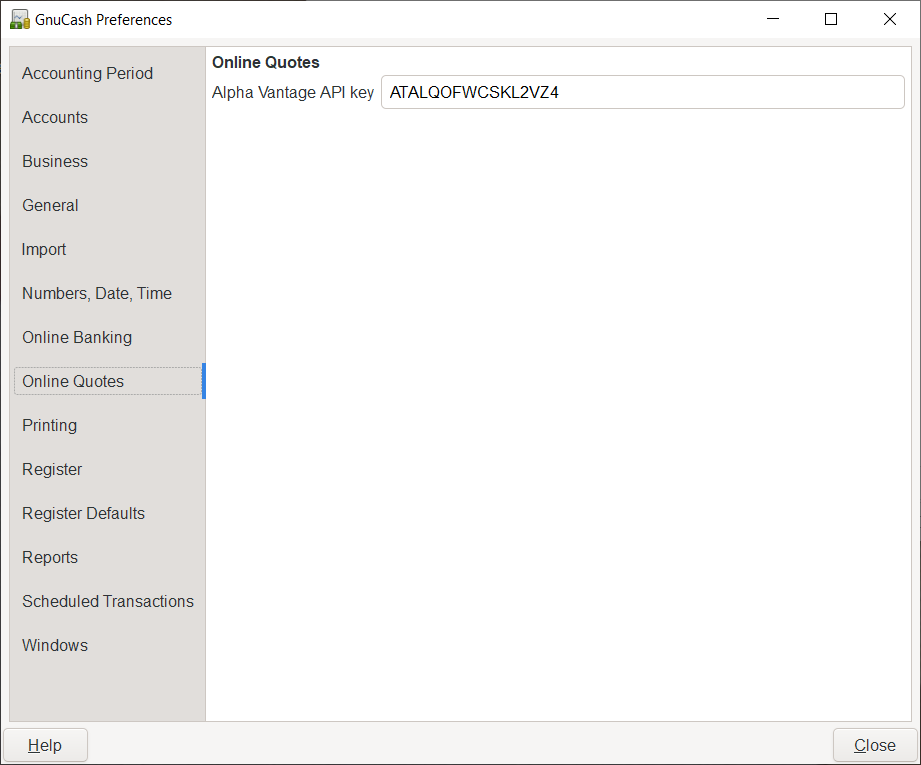Go to the Reports preferences tab

pyautogui.click(x=50, y=557)
